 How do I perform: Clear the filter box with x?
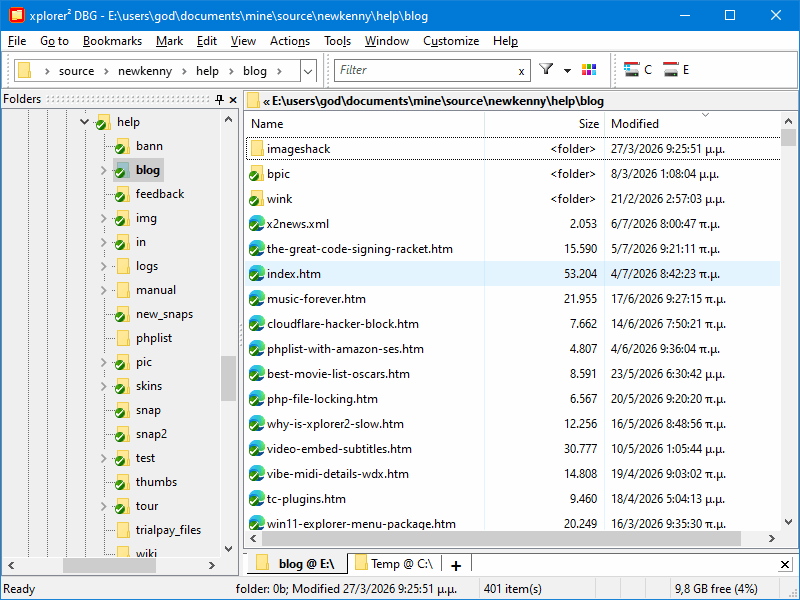(x=521, y=71)
